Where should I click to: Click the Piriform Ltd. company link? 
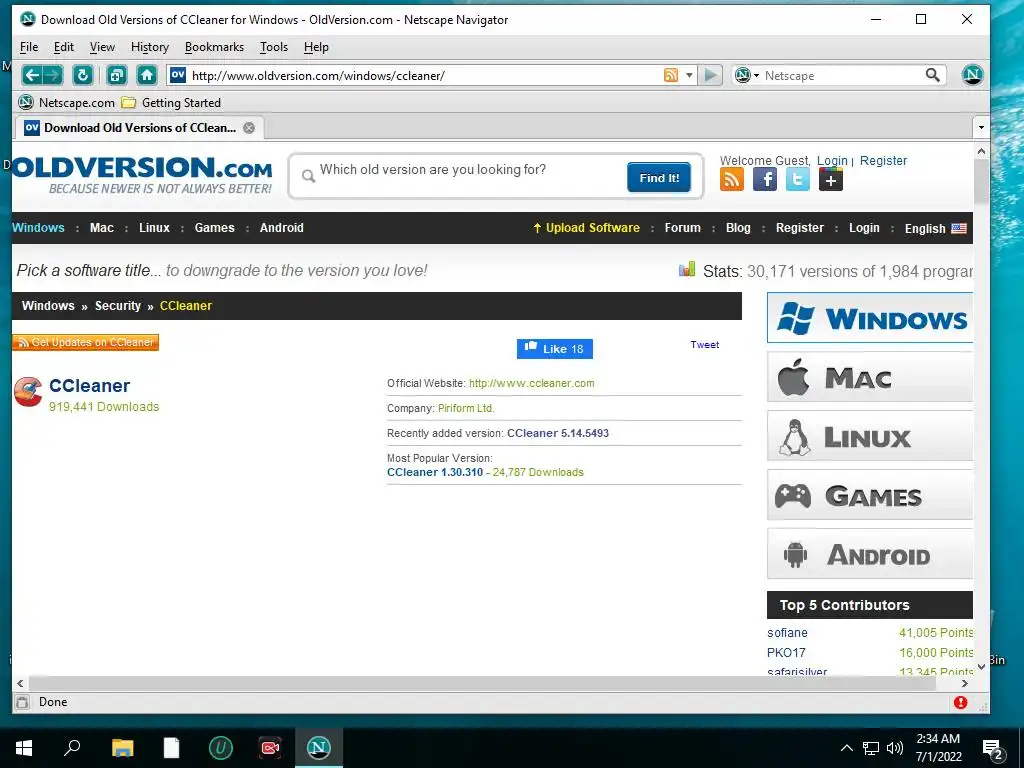[x=466, y=408]
